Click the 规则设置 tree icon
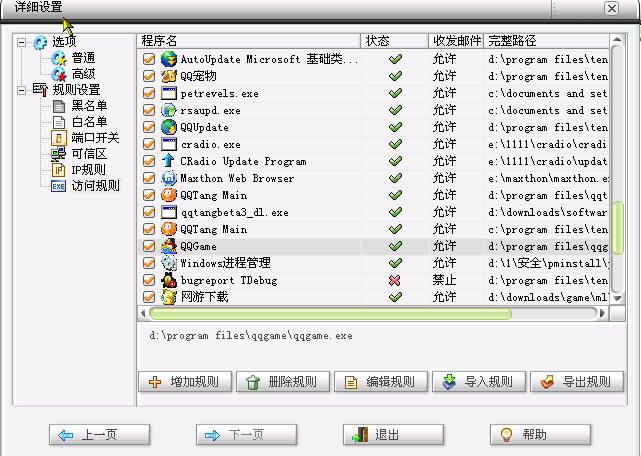Image resolution: width=641 pixels, height=456 pixels. 40,90
